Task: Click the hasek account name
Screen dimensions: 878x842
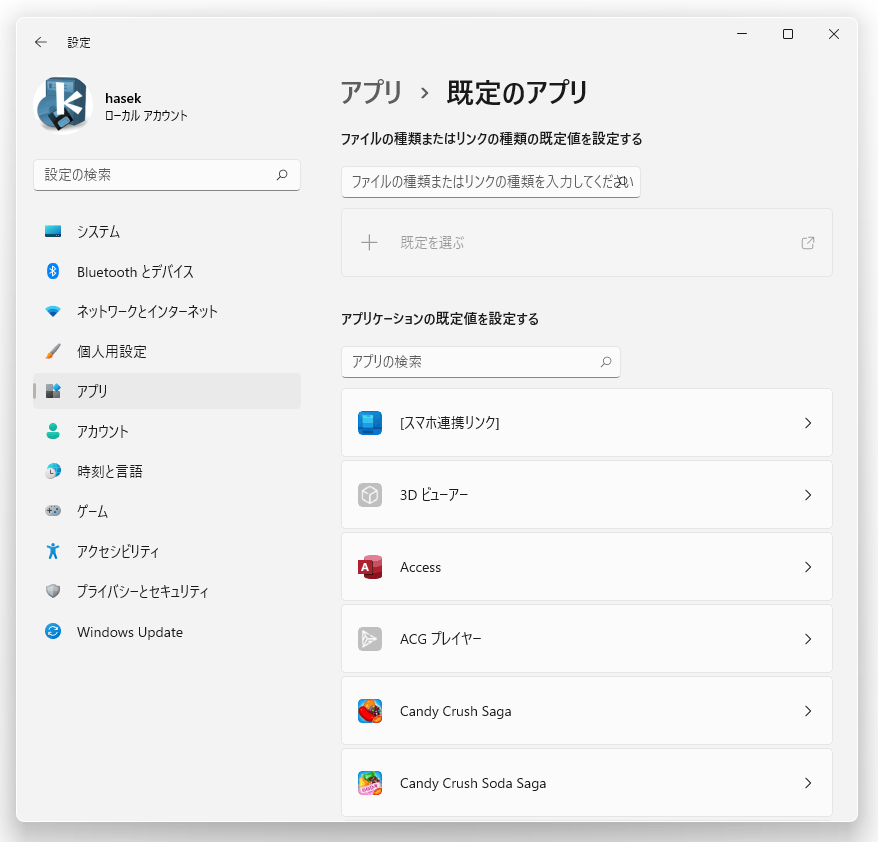Action: (123, 99)
